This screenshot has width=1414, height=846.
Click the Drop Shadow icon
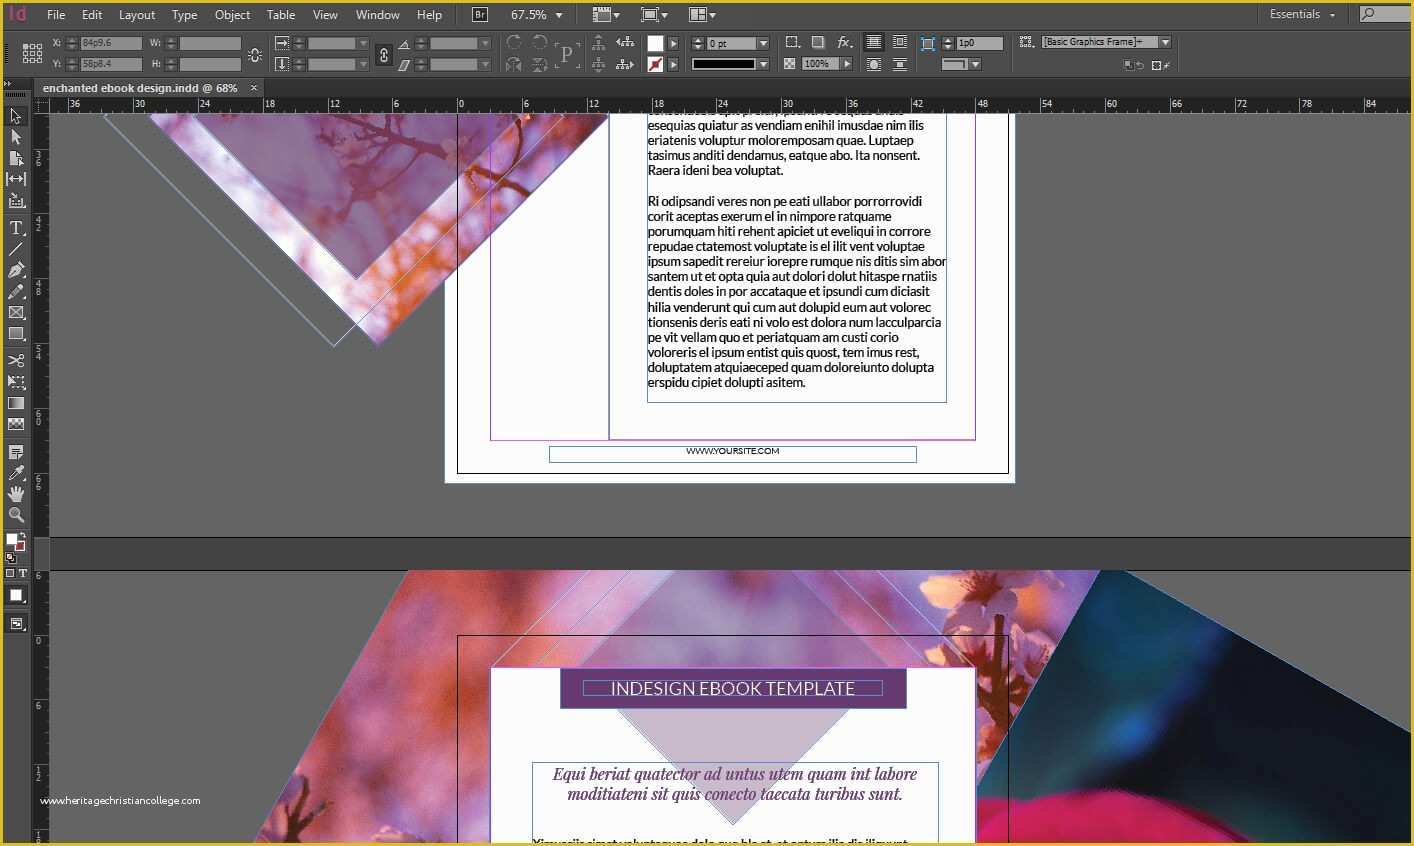tap(818, 42)
